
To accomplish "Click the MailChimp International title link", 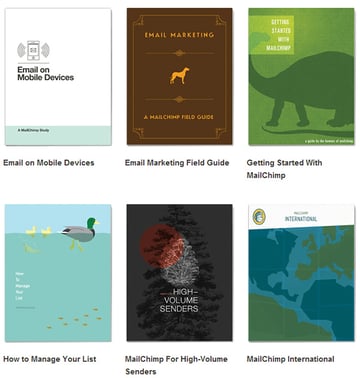I will pos(290,359).
